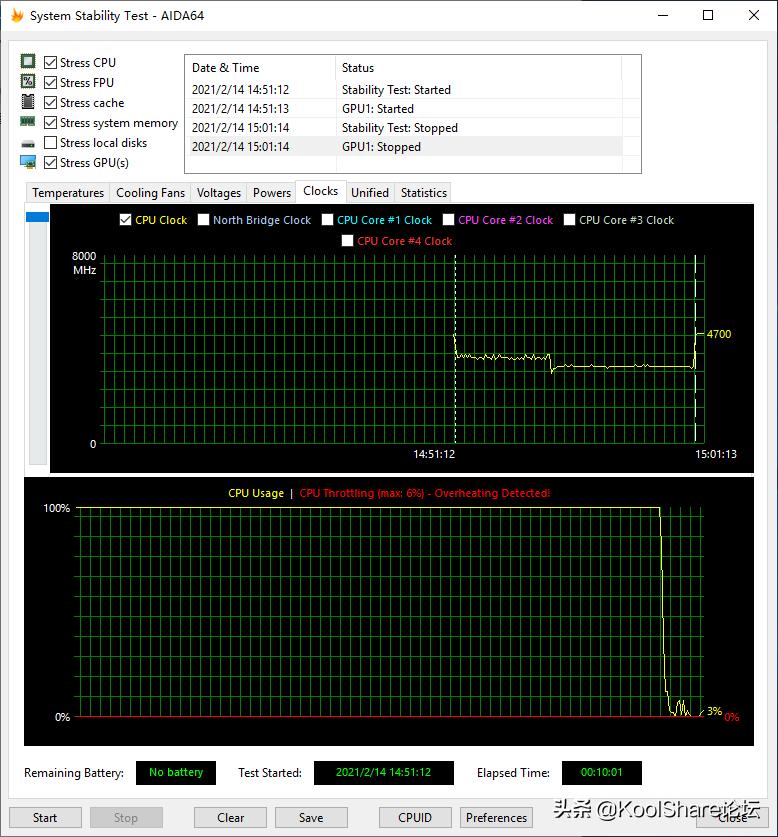778x837 pixels.
Task: Show North Bridge Clock in graph
Action: tap(203, 220)
